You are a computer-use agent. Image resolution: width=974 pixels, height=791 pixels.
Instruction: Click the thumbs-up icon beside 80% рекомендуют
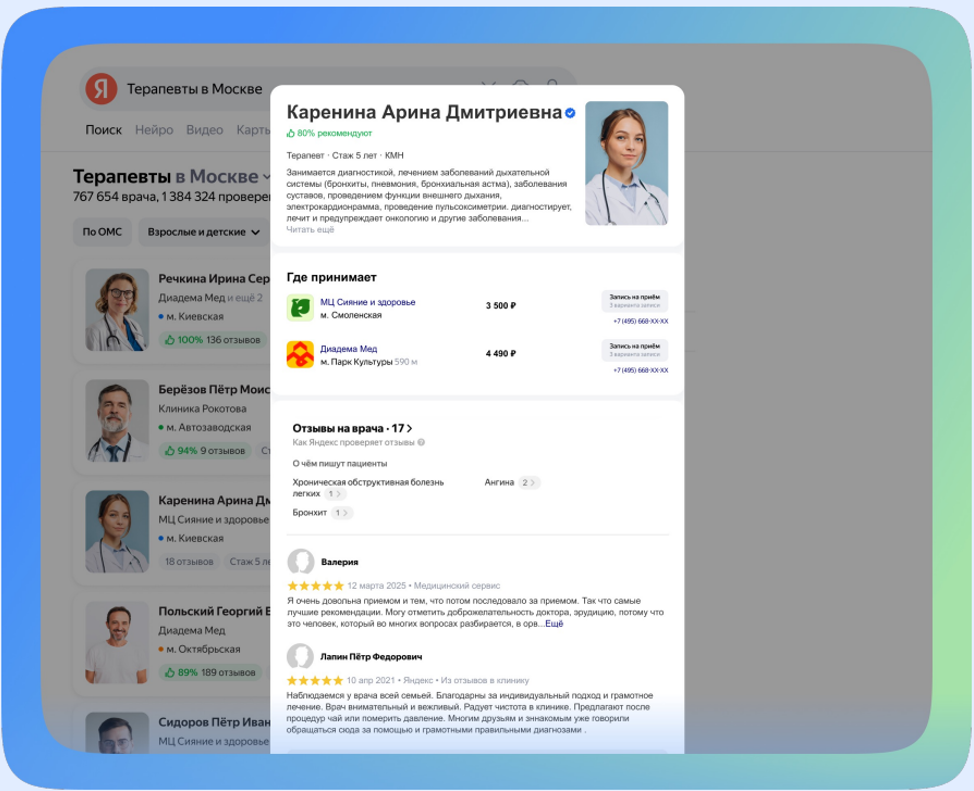[290, 133]
